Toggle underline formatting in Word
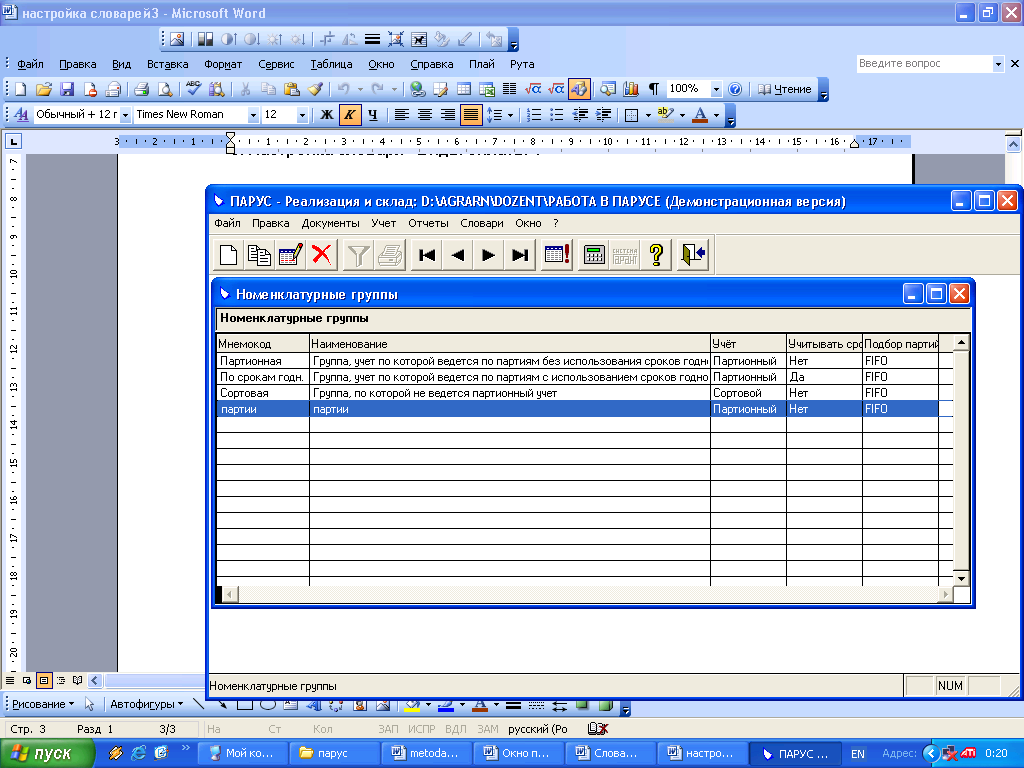Screen dimensions: 1024x768 tap(372, 115)
